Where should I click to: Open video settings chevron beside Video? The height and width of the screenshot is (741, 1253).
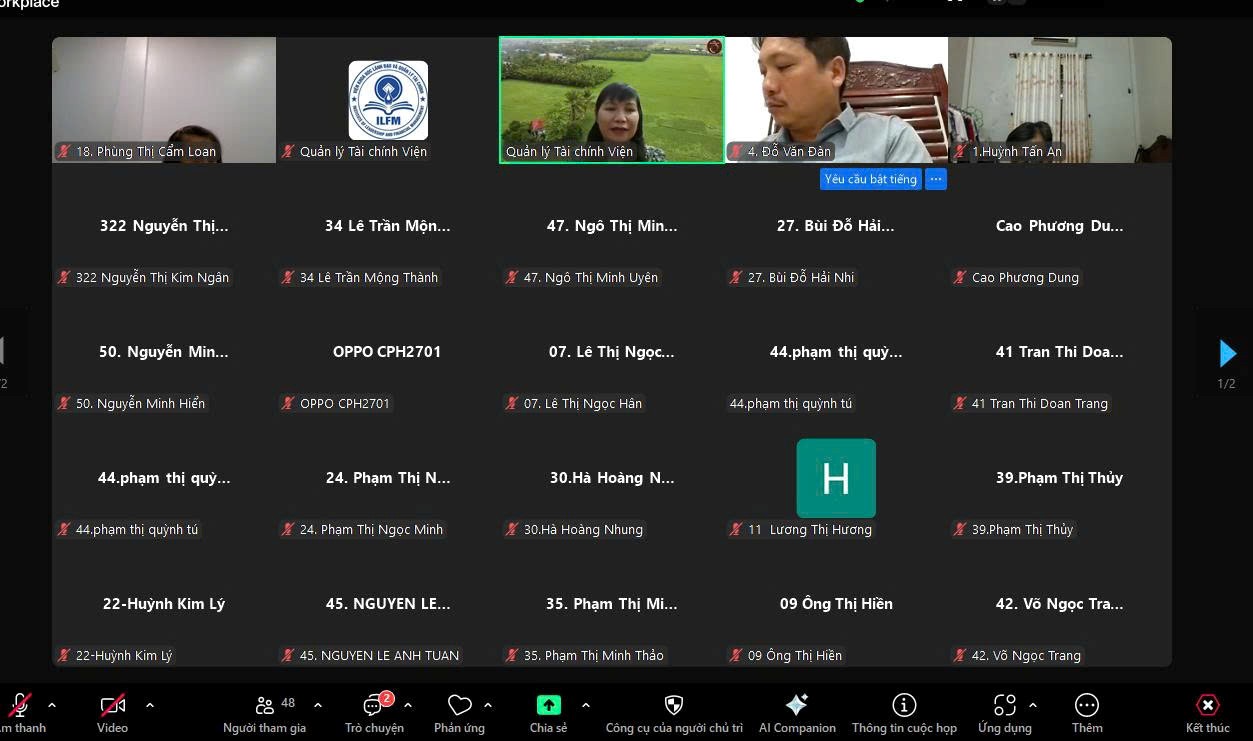point(149,703)
